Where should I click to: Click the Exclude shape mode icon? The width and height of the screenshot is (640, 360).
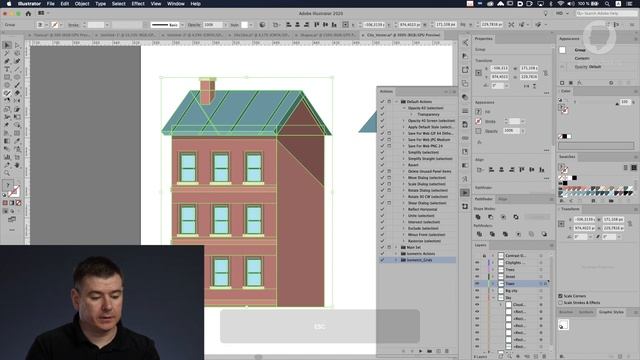coord(516,217)
